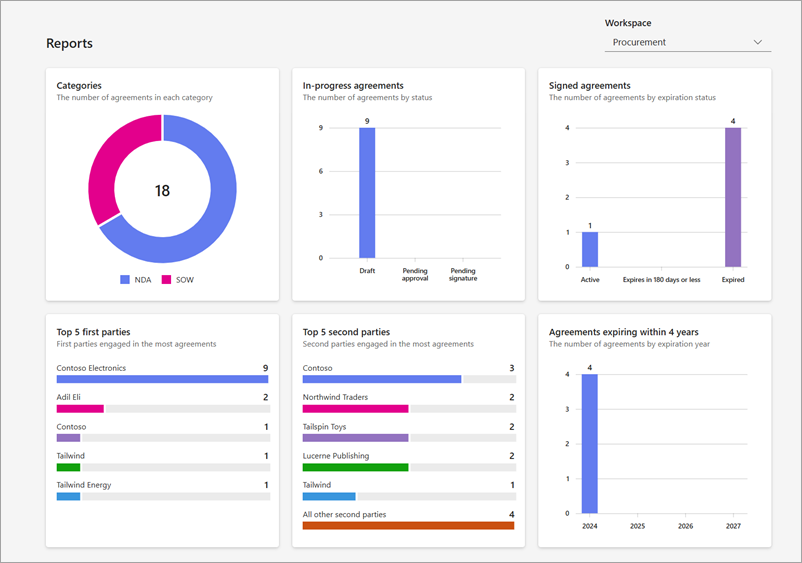This screenshot has height=563, width=802.
Task: Click the Expired axis label
Action: tap(733, 280)
